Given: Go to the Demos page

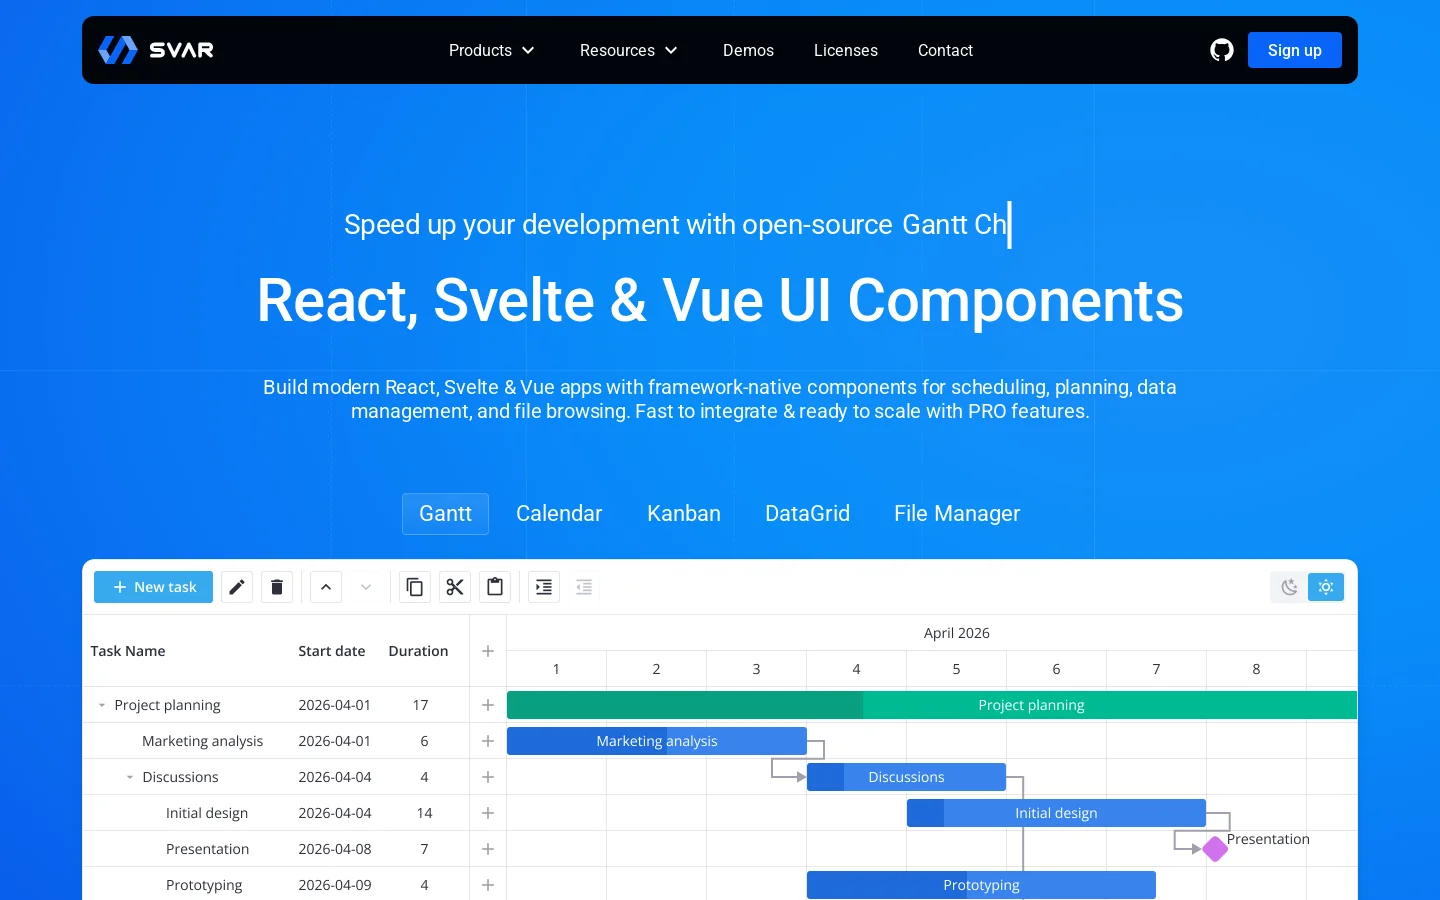Looking at the screenshot, I should [x=748, y=50].
